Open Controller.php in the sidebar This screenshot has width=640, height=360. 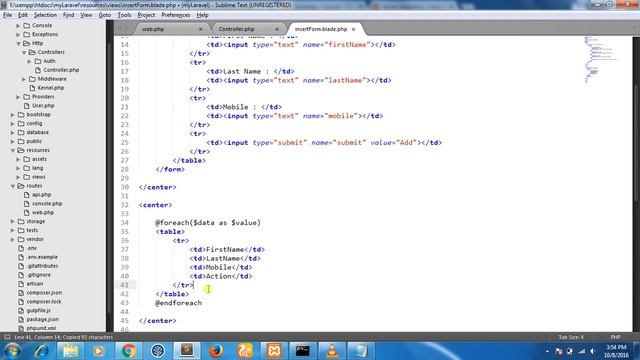tap(61, 70)
